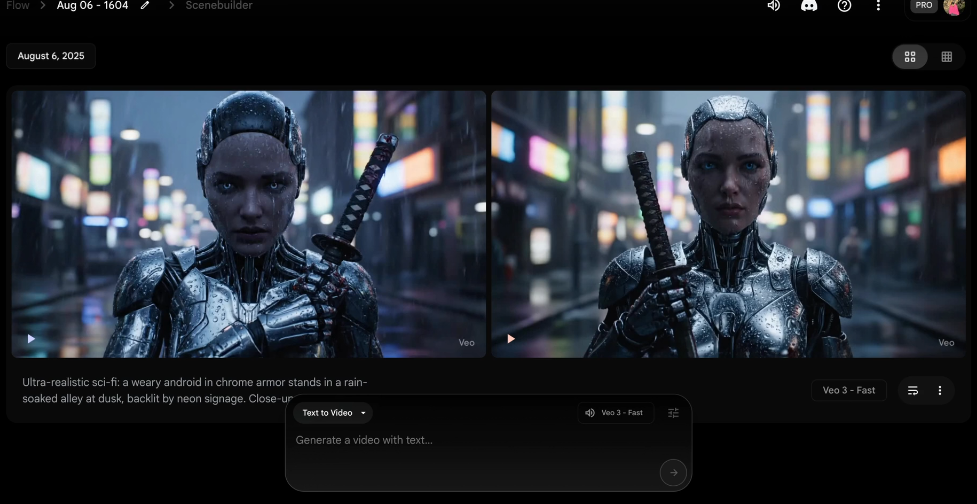The height and width of the screenshot is (504, 977).
Task: Edit project name with the pencil icon
Action: pos(146,6)
